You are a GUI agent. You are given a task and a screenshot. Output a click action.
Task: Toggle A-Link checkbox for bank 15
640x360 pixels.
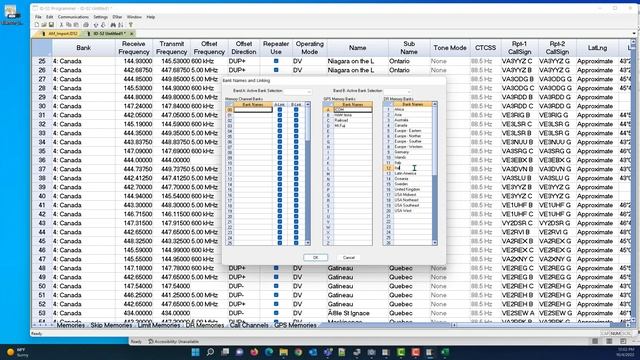point(280,189)
